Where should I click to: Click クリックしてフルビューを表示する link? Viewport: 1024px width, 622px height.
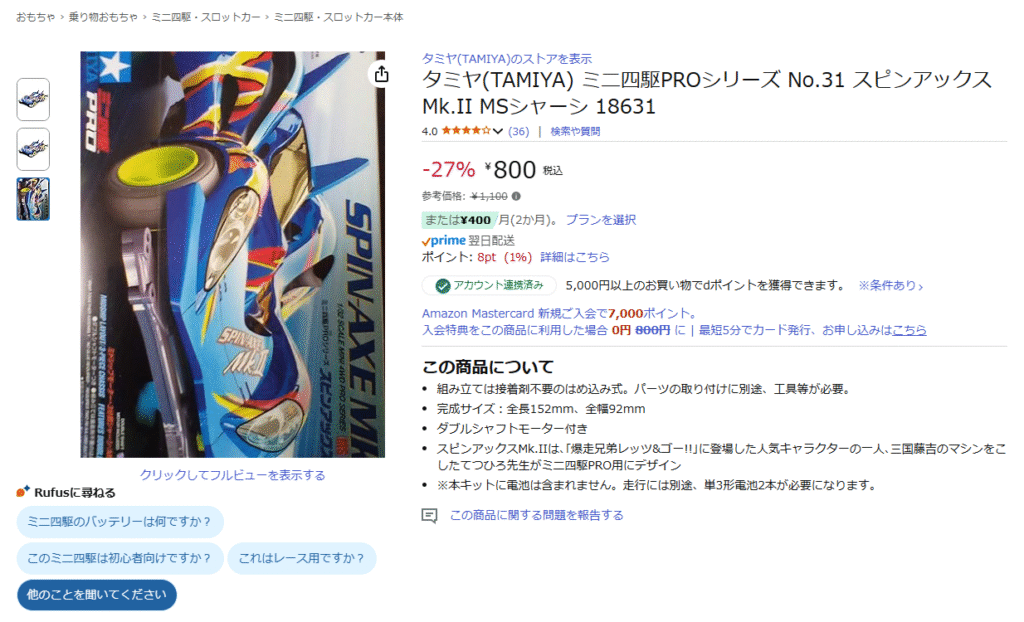click(x=232, y=475)
